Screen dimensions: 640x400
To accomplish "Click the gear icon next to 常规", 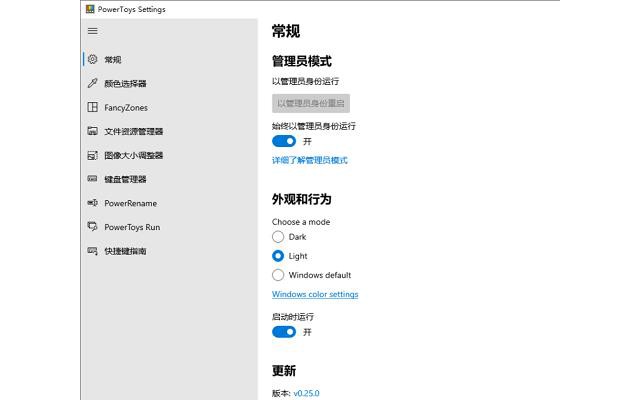I will pyautogui.click(x=93, y=59).
